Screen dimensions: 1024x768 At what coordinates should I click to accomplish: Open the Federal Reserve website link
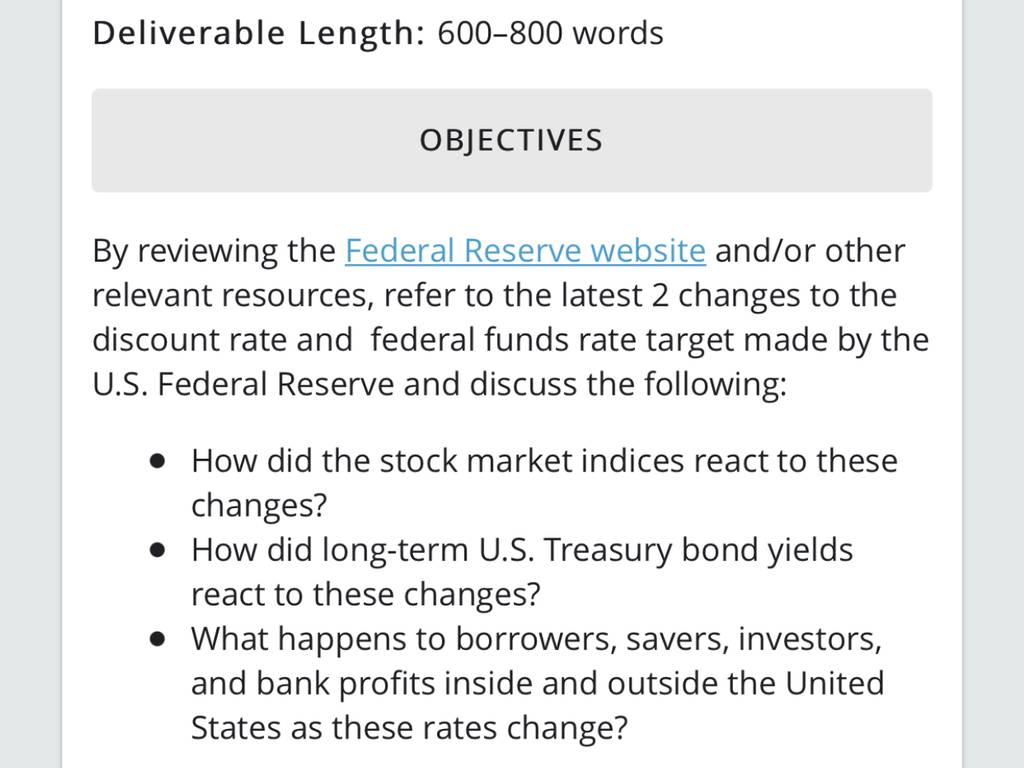pos(525,251)
